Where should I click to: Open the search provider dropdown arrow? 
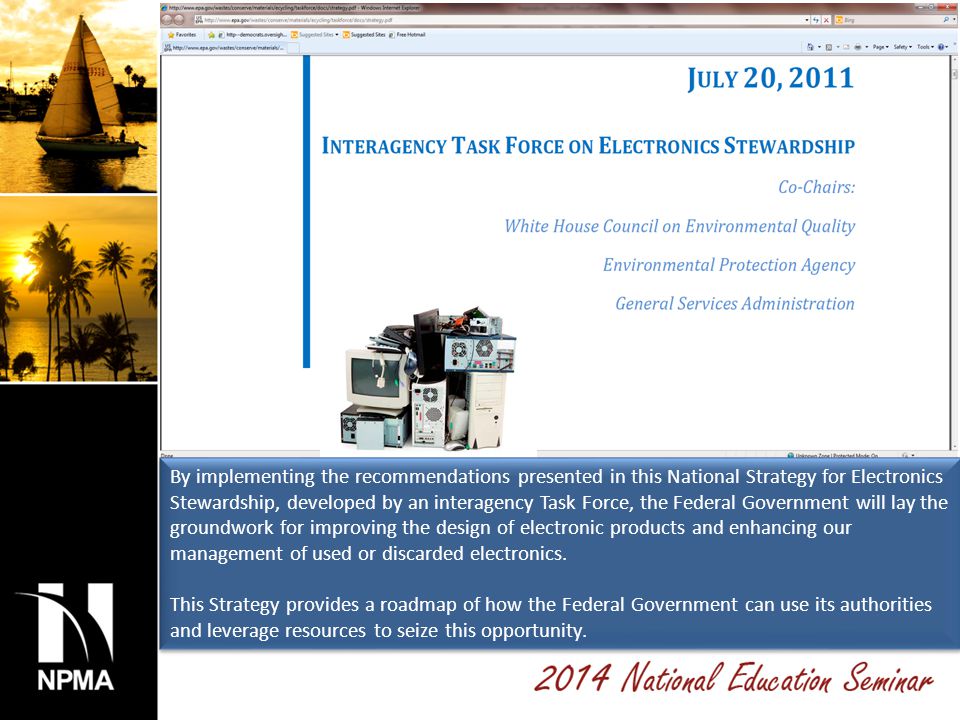[x=954, y=20]
